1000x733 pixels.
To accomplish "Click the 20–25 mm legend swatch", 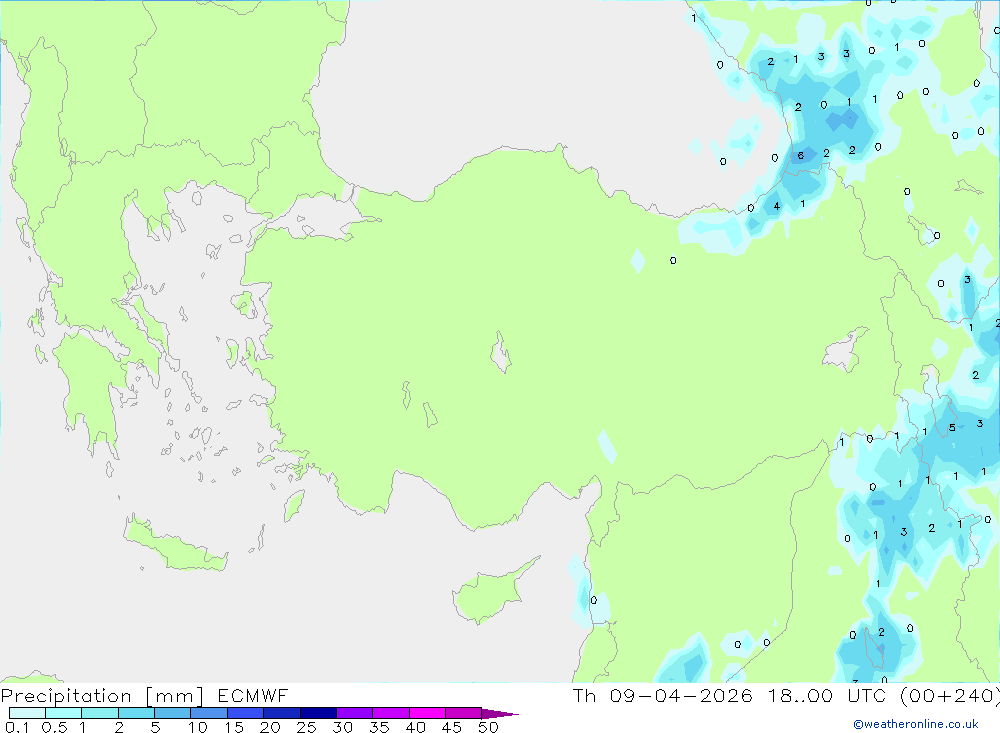I will click(x=282, y=713).
